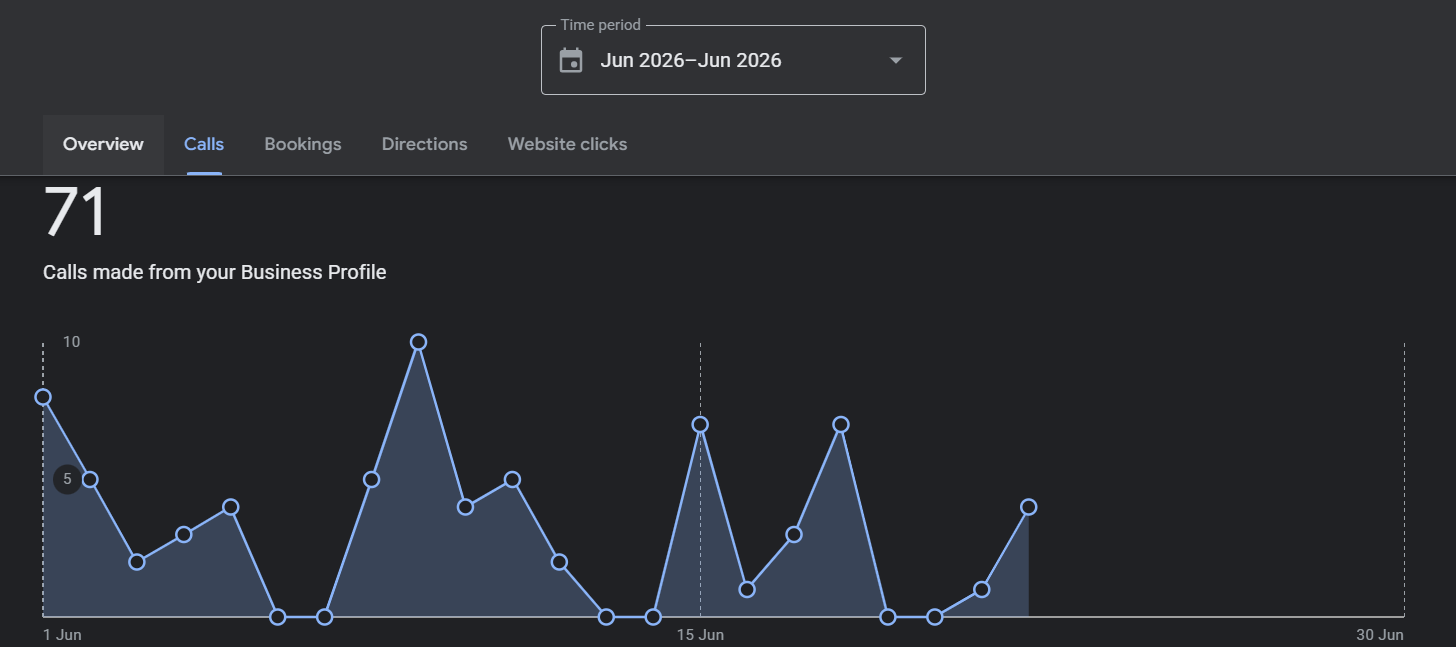The image size is (1456, 647).
Task: Switch to the Overview tab
Action: (103, 144)
